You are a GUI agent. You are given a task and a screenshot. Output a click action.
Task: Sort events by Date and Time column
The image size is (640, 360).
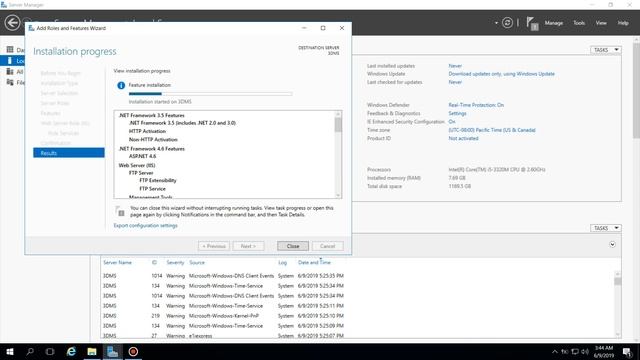click(x=314, y=262)
